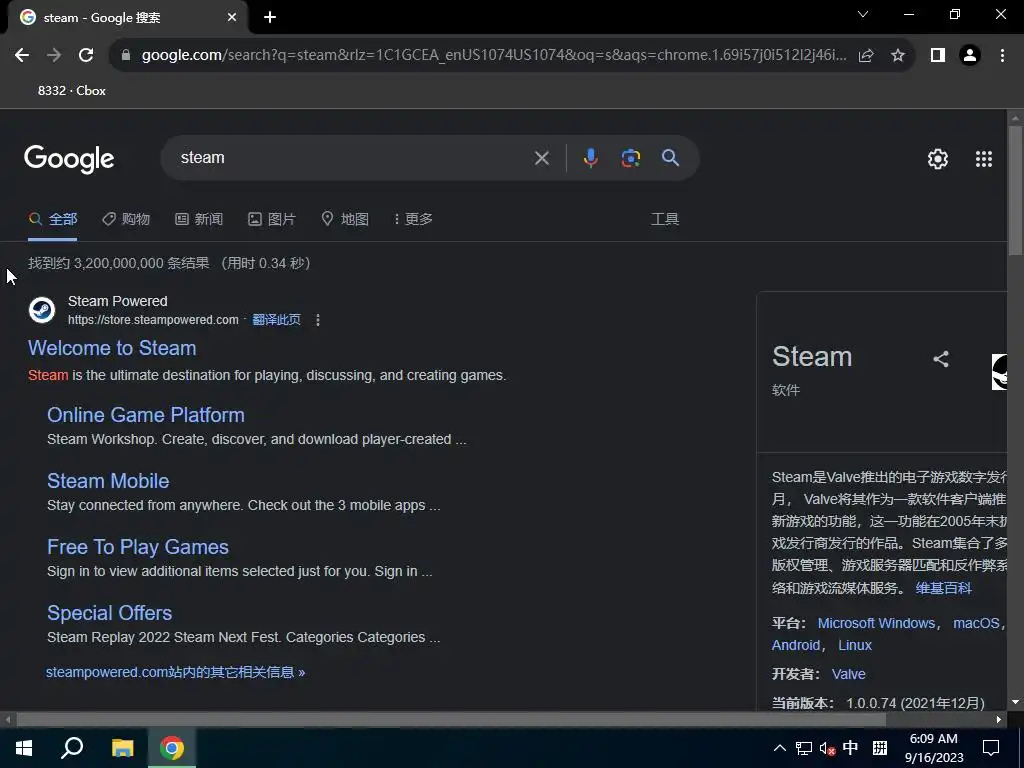The height and width of the screenshot is (768, 1024).
Task: Click horizontal scrollbar right arrow
Action: pyautogui.click(x=999, y=720)
